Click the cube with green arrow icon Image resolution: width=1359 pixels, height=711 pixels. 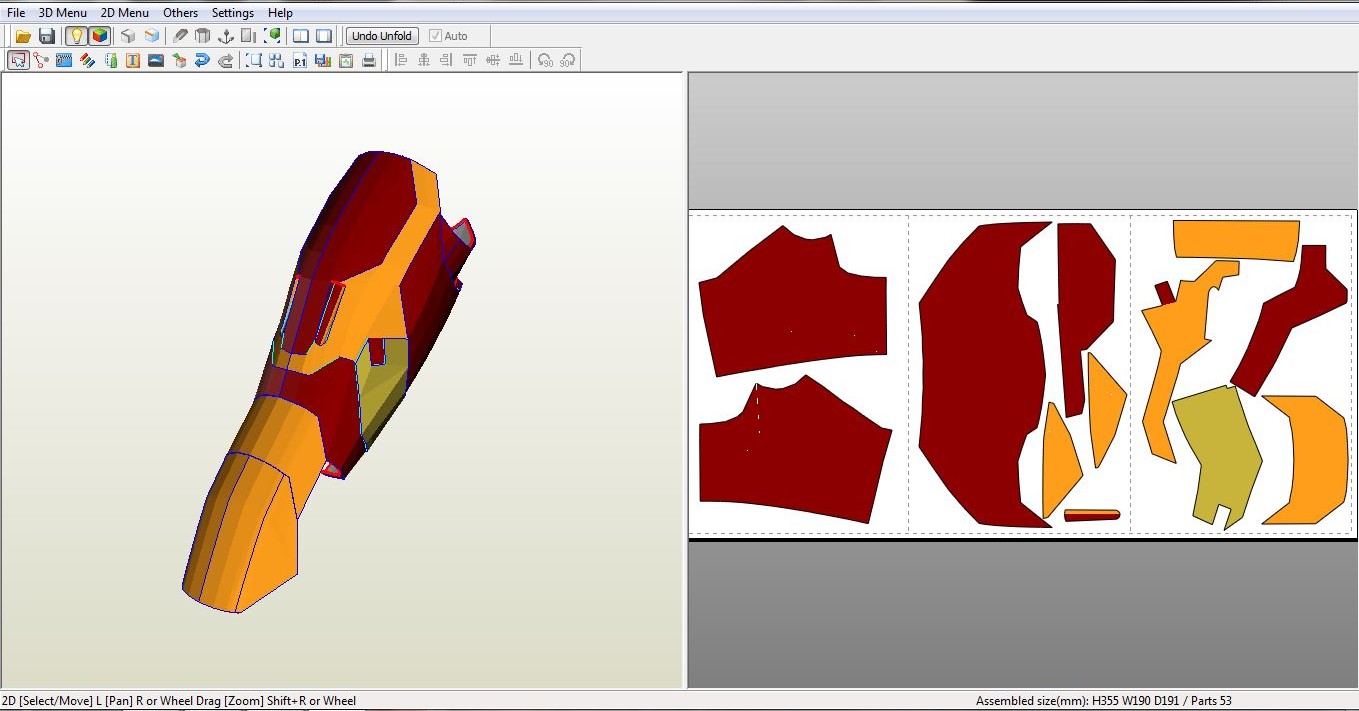[x=179, y=60]
